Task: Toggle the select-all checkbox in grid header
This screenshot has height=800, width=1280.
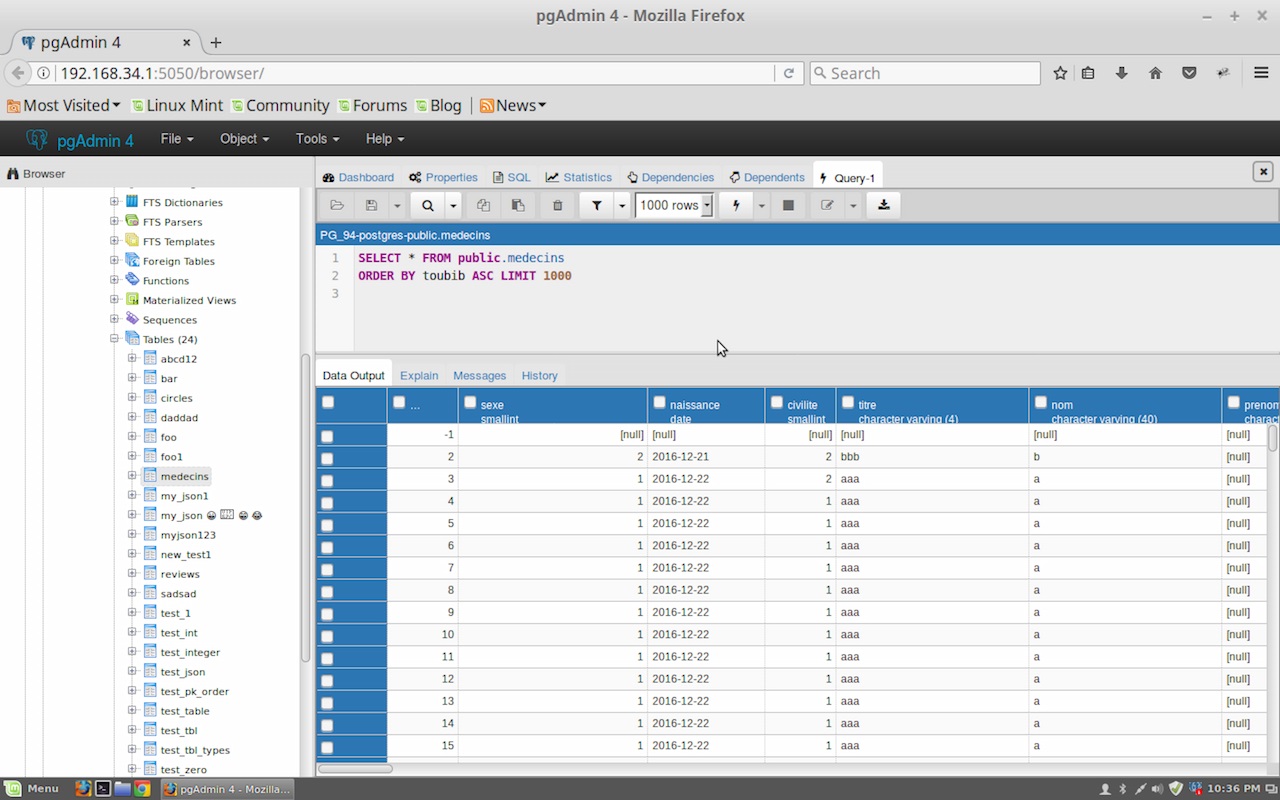Action: coord(328,403)
